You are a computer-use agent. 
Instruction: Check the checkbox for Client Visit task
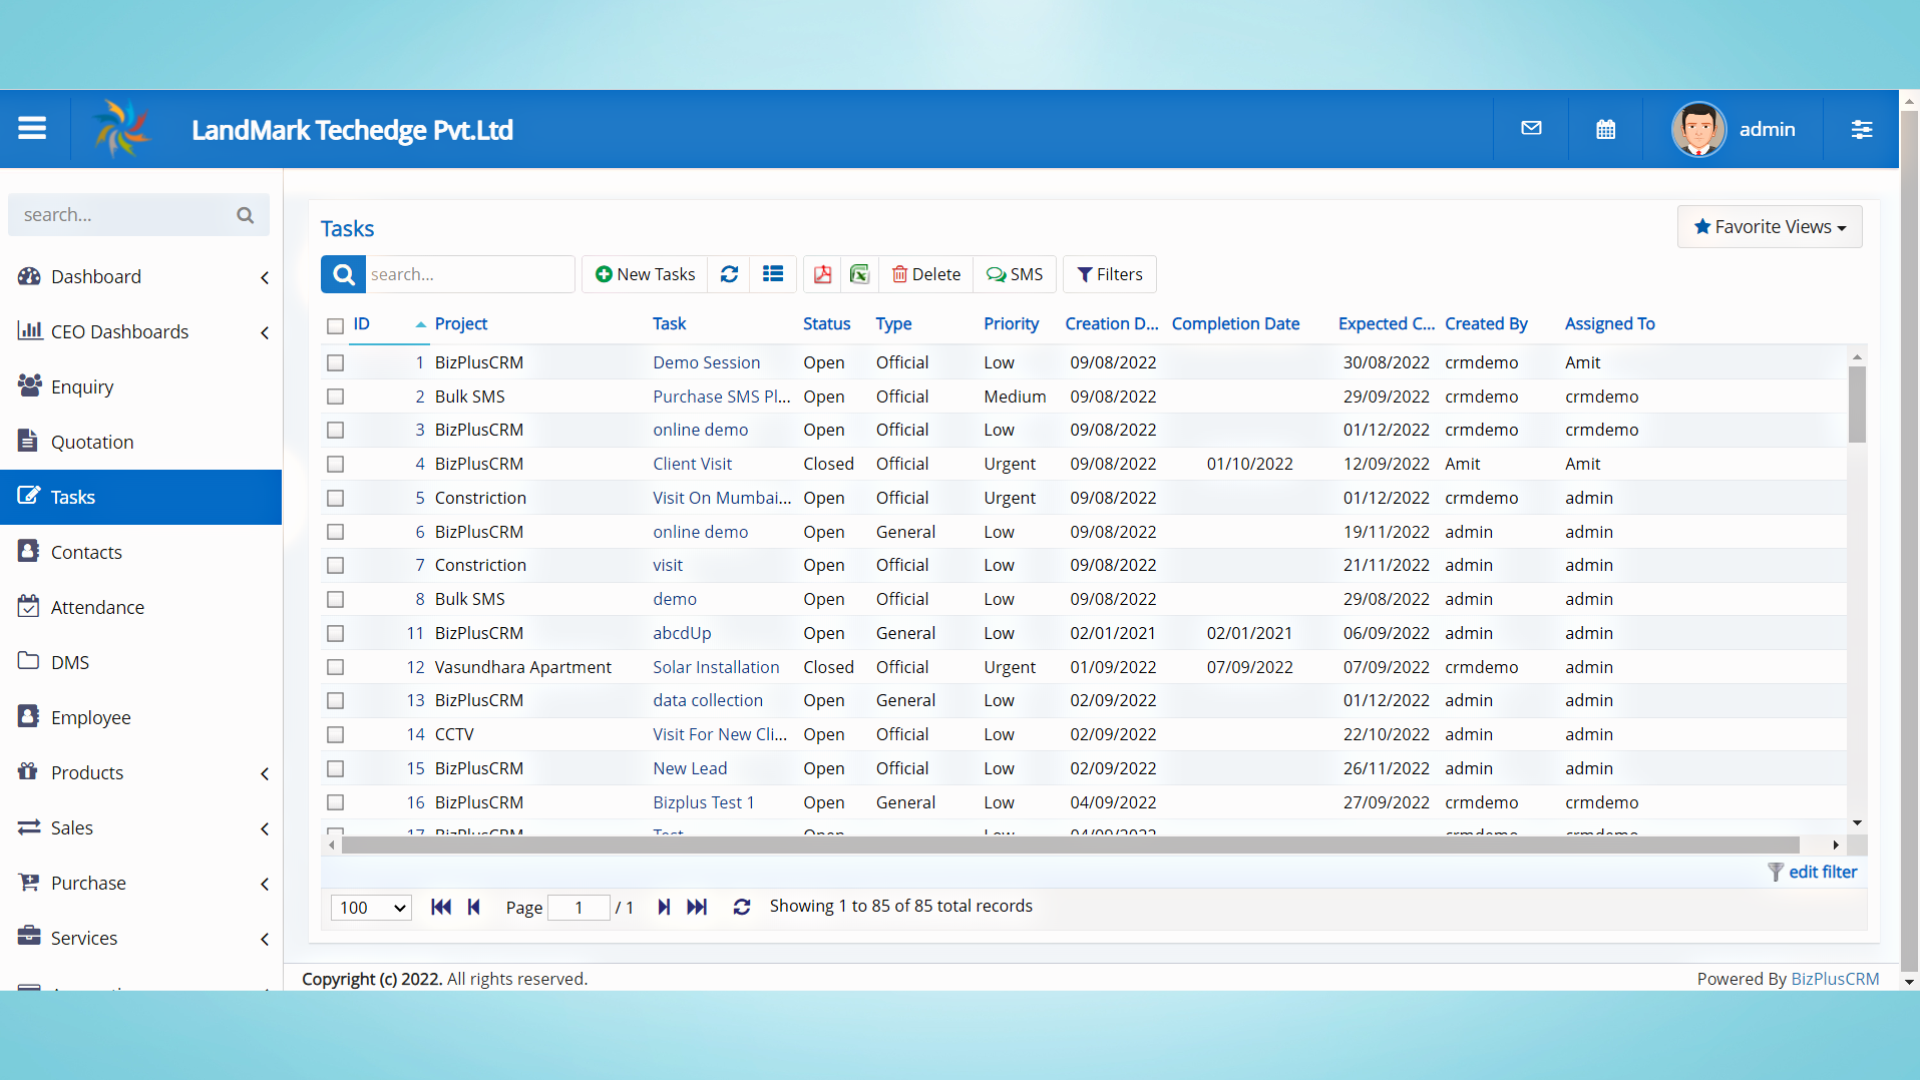point(335,463)
